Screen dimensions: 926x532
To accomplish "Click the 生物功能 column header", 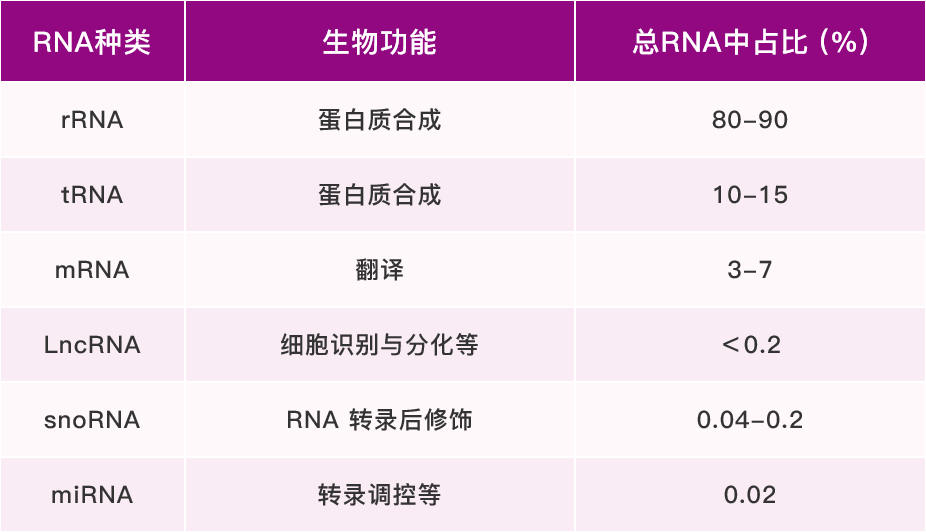I will [379, 44].
